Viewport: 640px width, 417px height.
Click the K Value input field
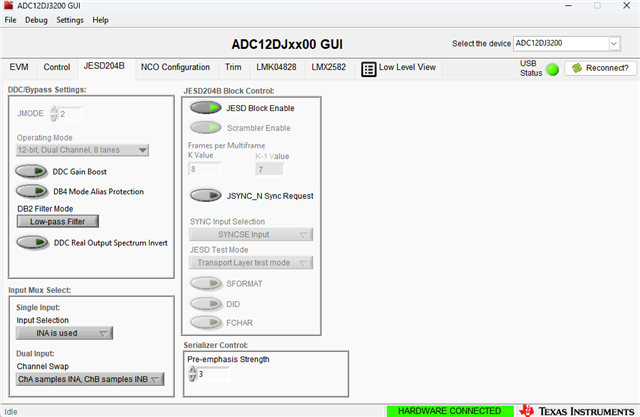tap(204, 169)
